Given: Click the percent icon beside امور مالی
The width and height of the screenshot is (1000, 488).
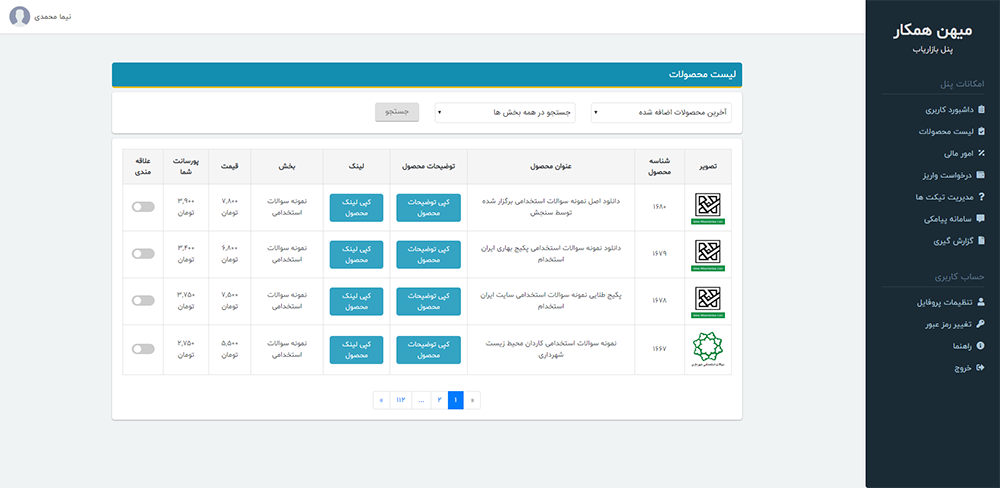Looking at the screenshot, I should (x=981, y=153).
